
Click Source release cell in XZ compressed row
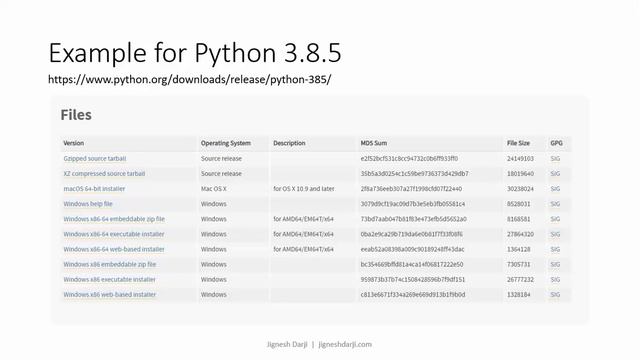pos(221,173)
